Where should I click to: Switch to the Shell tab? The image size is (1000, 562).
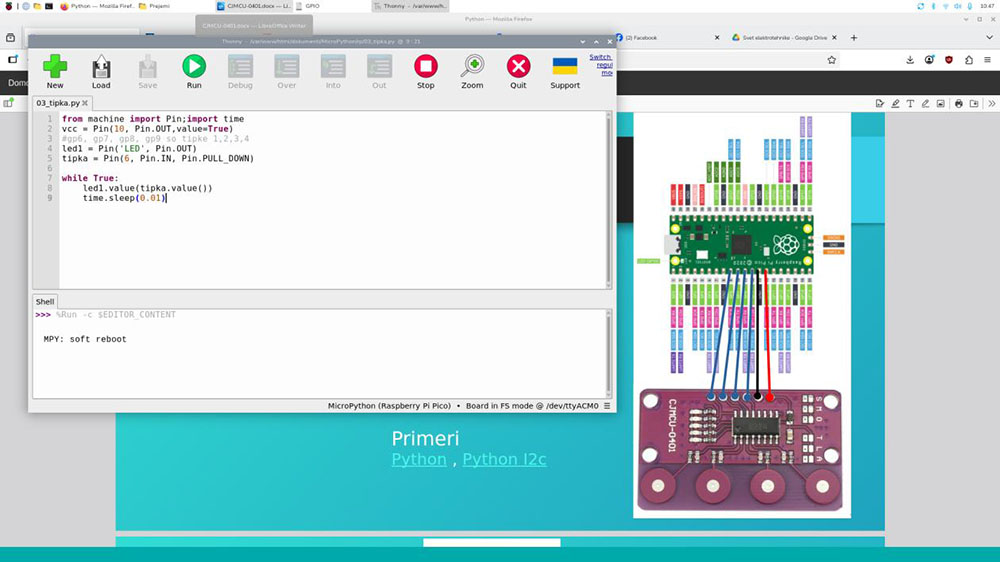coord(45,301)
